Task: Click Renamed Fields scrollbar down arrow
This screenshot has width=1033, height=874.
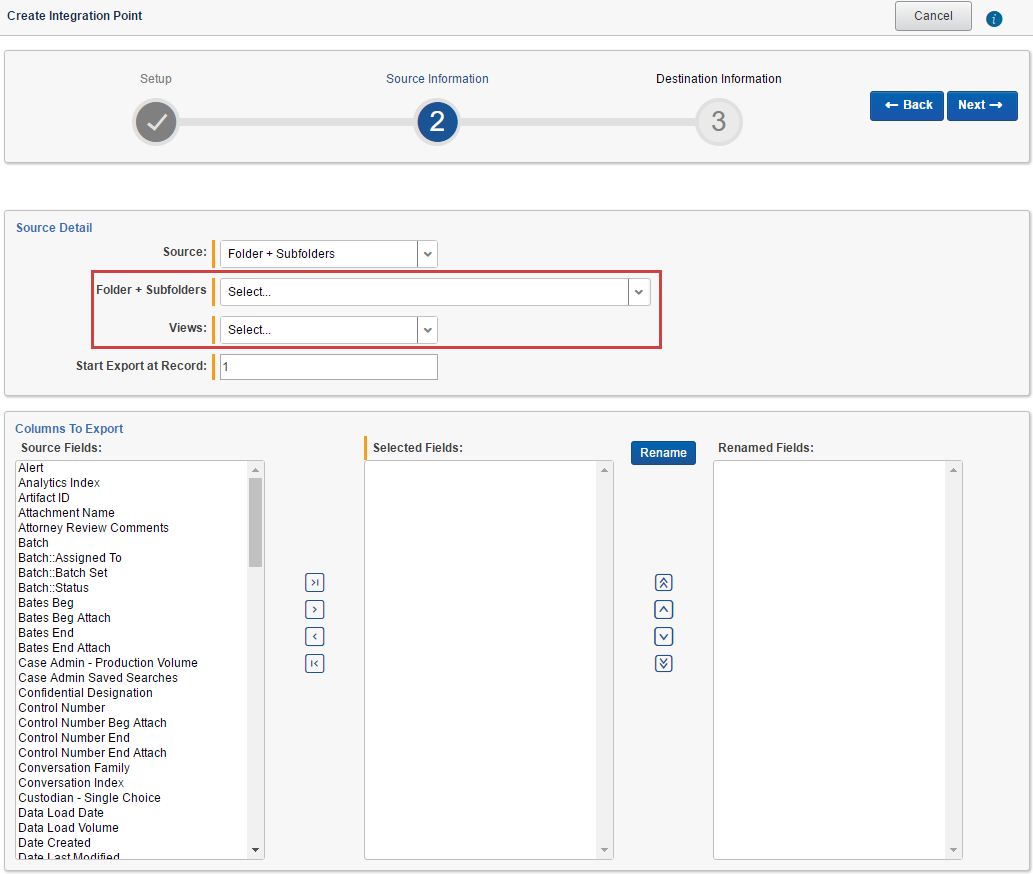Action: (x=953, y=850)
